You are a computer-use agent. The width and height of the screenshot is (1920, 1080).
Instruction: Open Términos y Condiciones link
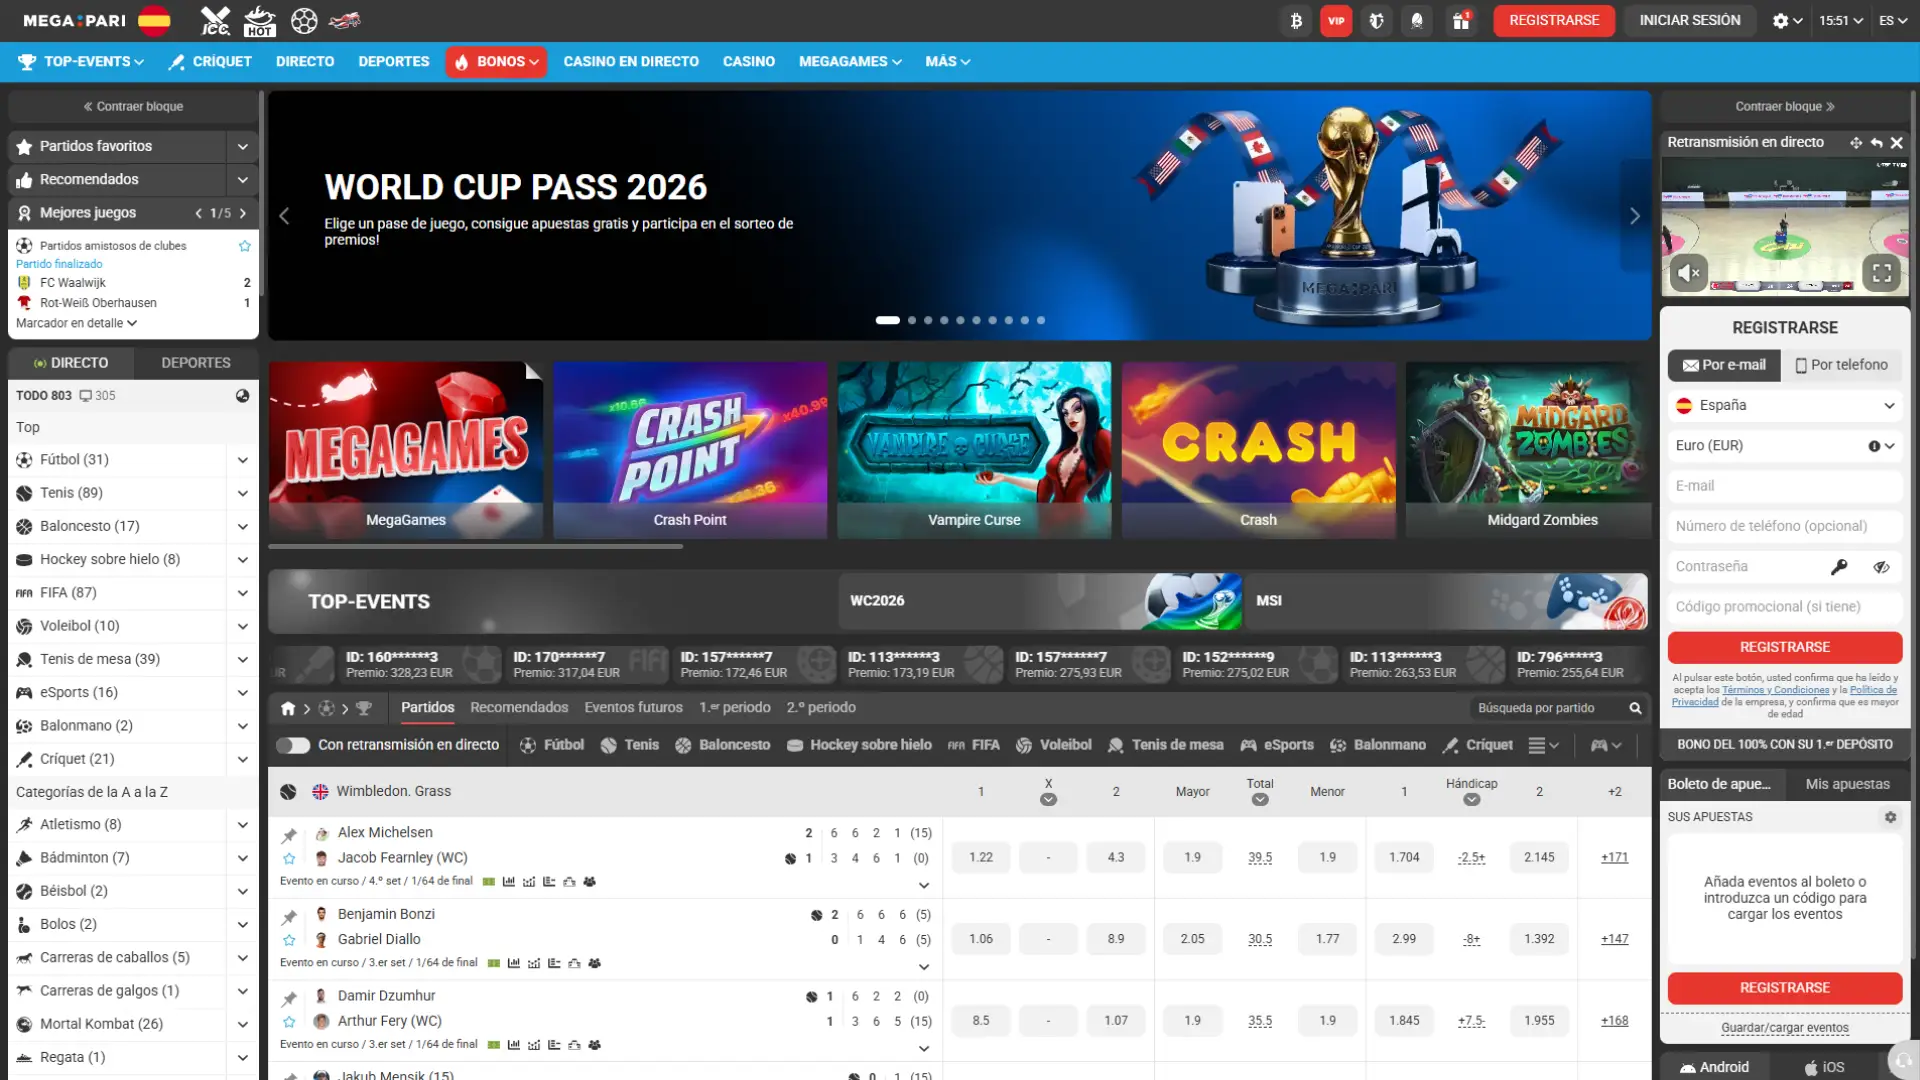(1775, 690)
